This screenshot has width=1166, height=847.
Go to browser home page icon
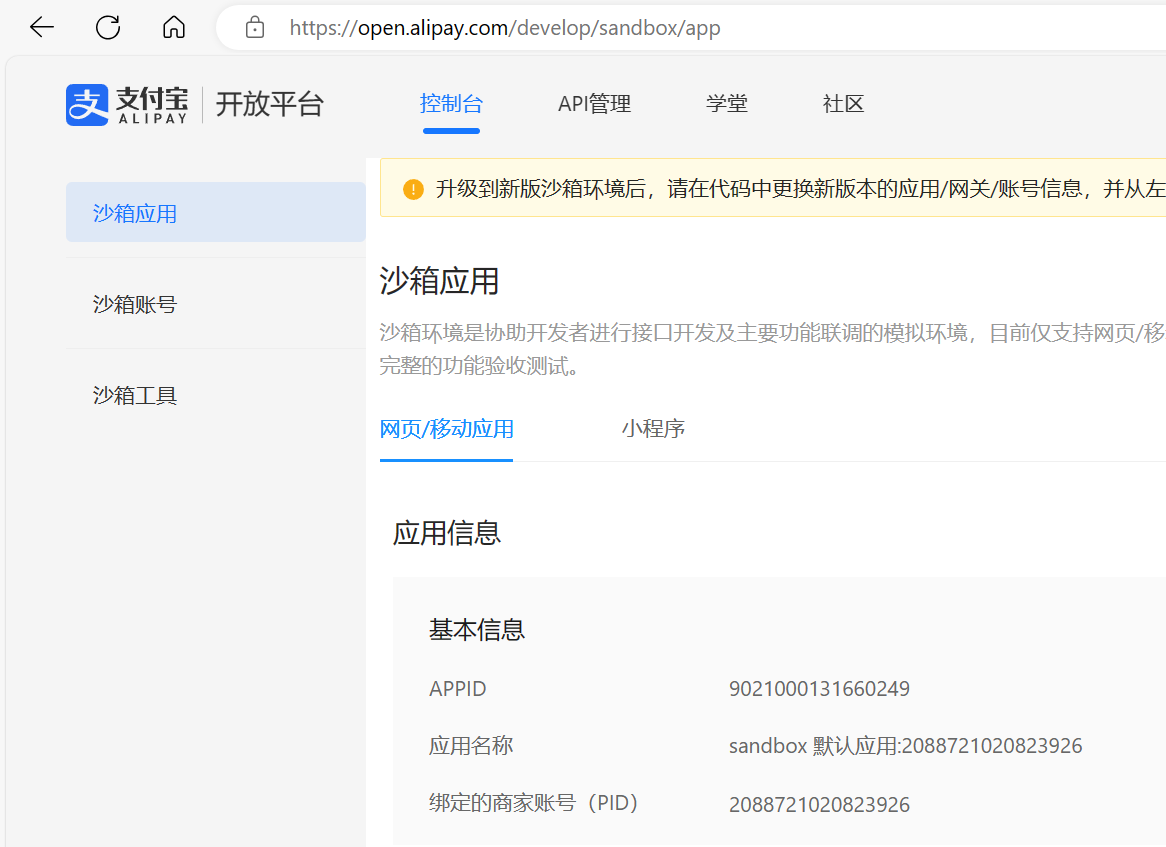point(174,28)
